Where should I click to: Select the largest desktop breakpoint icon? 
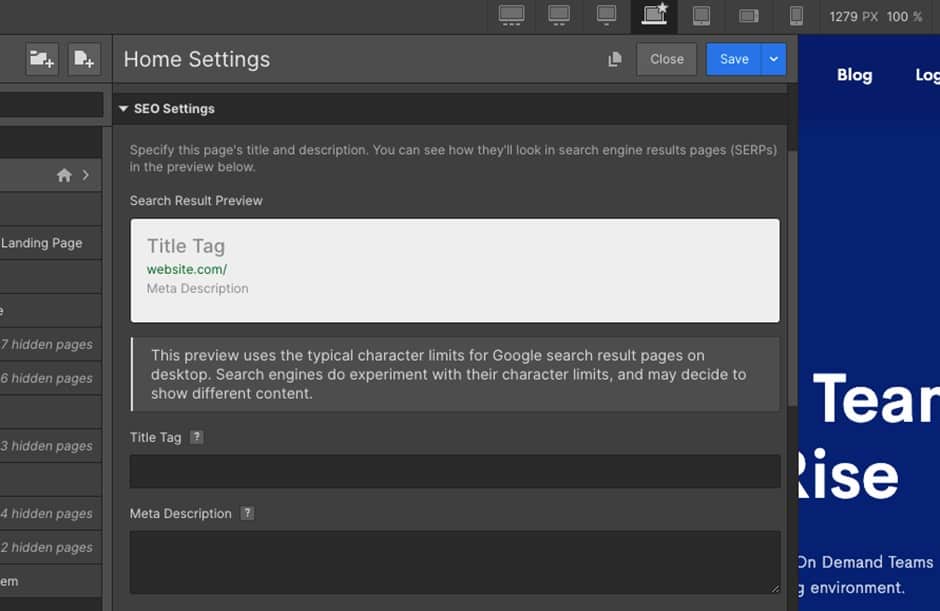click(x=511, y=15)
